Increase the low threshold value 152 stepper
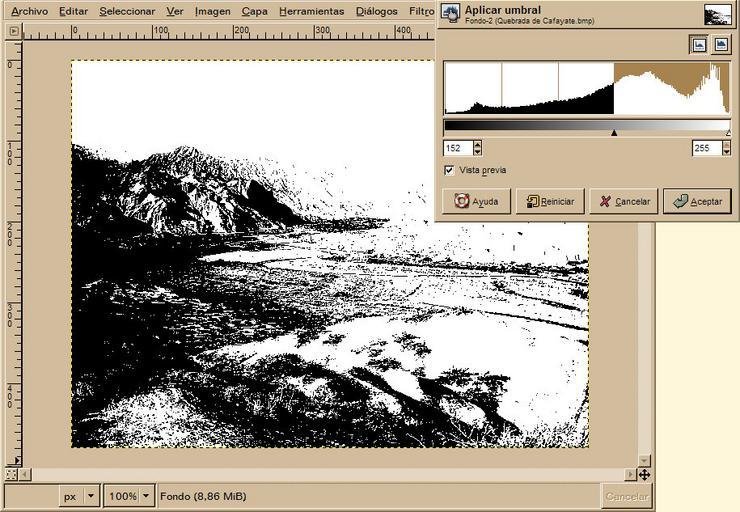 [477, 144]
